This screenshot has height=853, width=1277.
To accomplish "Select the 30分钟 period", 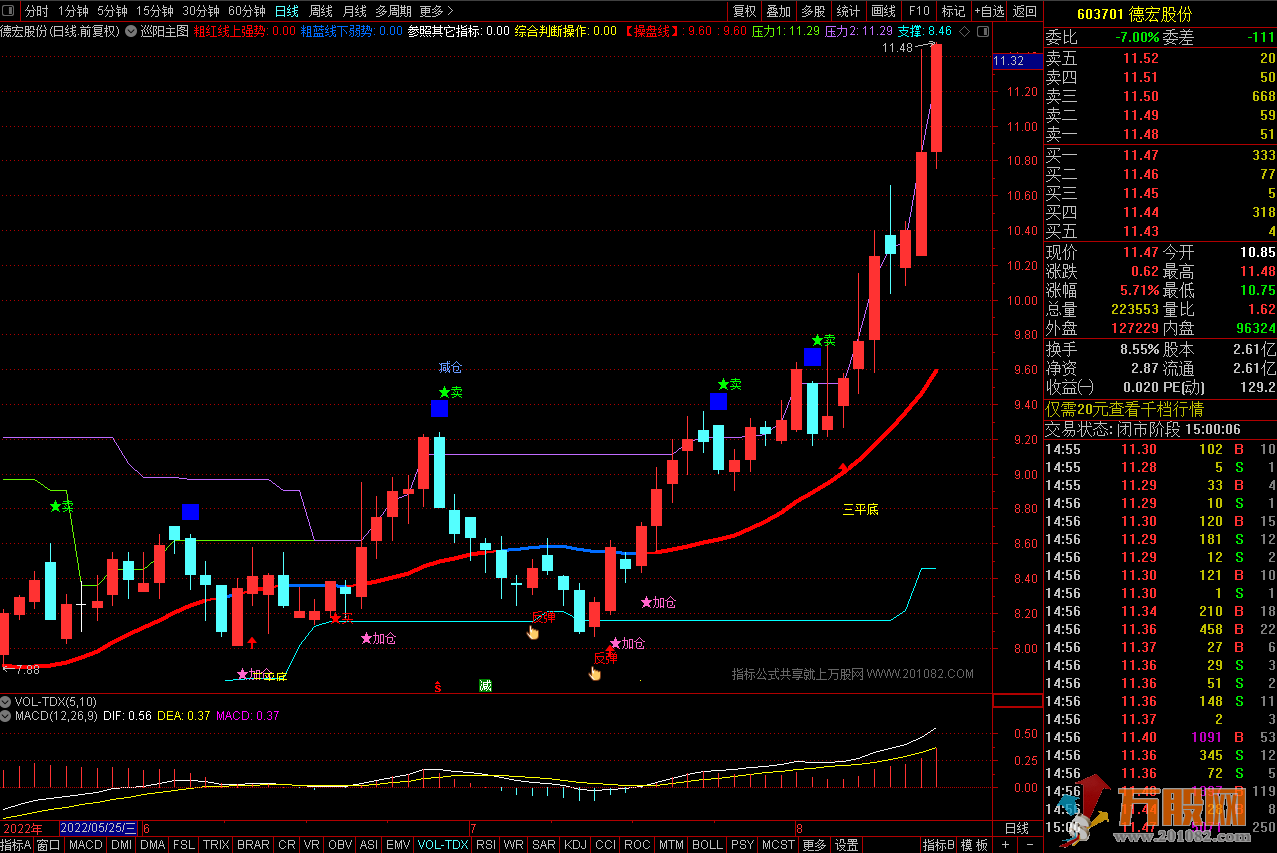I will click(x=201, y=11).
